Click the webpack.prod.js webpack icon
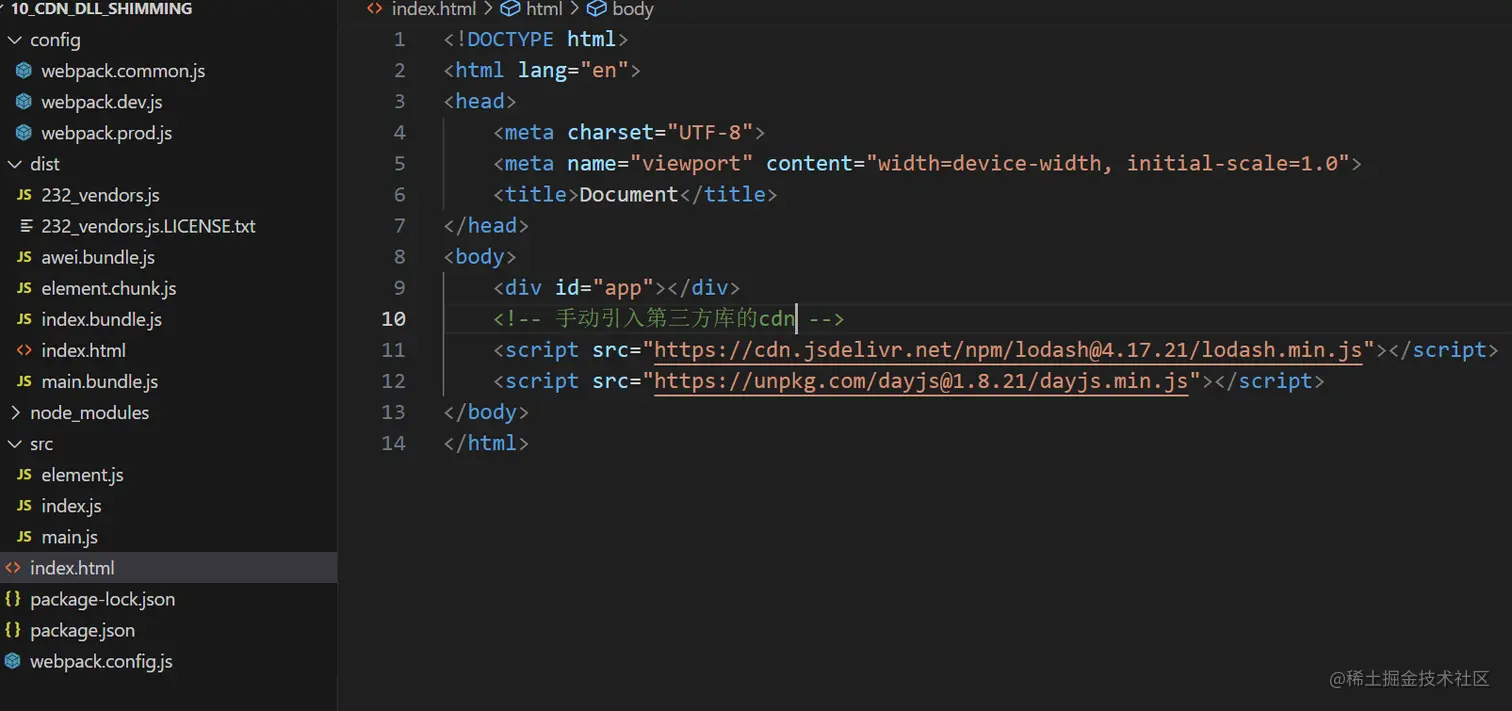The height and width of the screenshot is (711, 1512). 24,133
